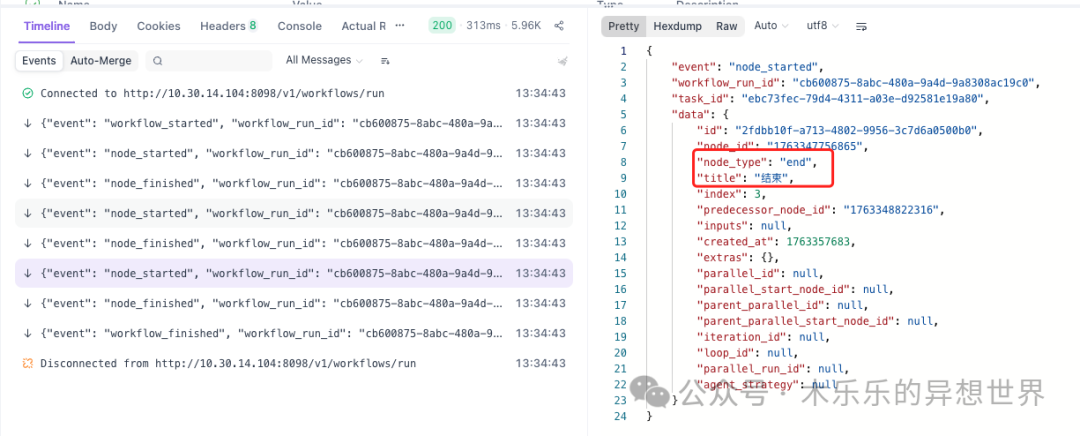Open the Body tab
Viewport: 1080px width, 436px height.
pyautogui.click(x=103, y=26)
